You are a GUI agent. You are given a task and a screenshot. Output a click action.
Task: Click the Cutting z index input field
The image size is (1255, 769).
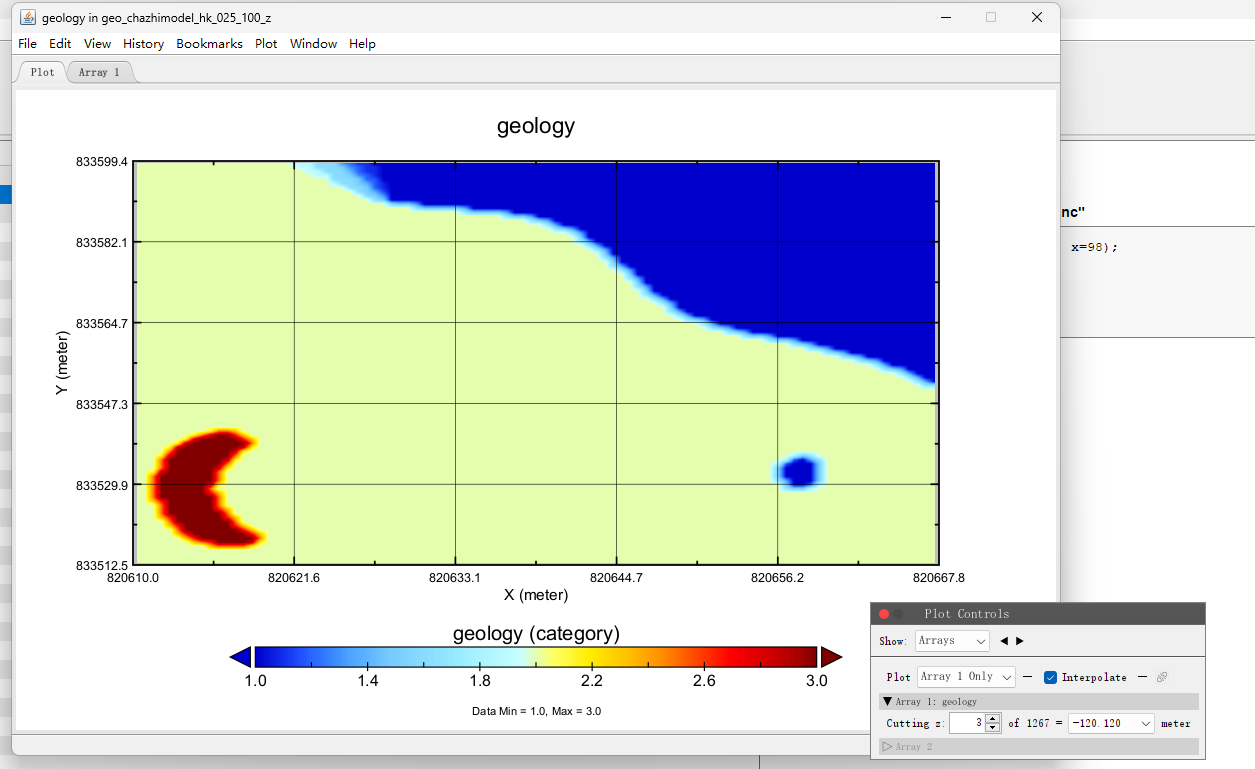[966, 723]
